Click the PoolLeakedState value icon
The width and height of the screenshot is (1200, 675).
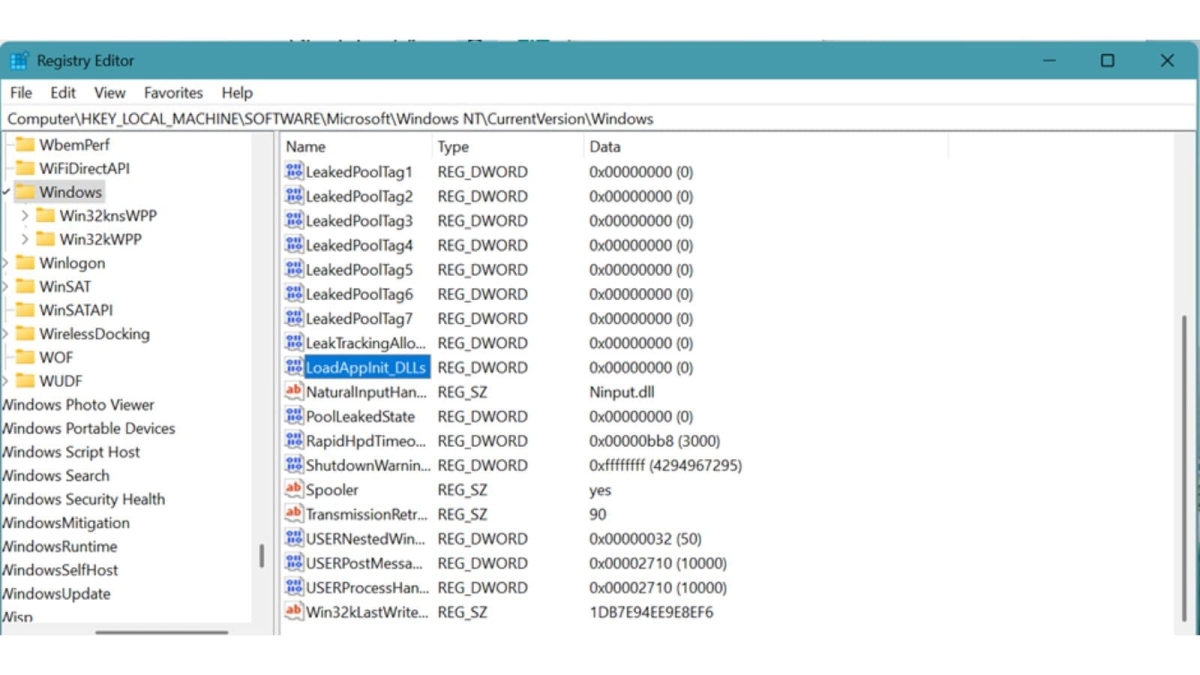294,416
